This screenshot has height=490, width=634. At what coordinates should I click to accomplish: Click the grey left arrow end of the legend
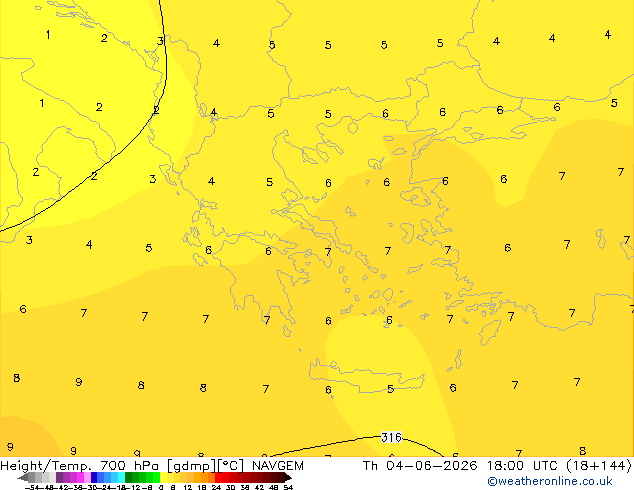(x=23, y=477)
